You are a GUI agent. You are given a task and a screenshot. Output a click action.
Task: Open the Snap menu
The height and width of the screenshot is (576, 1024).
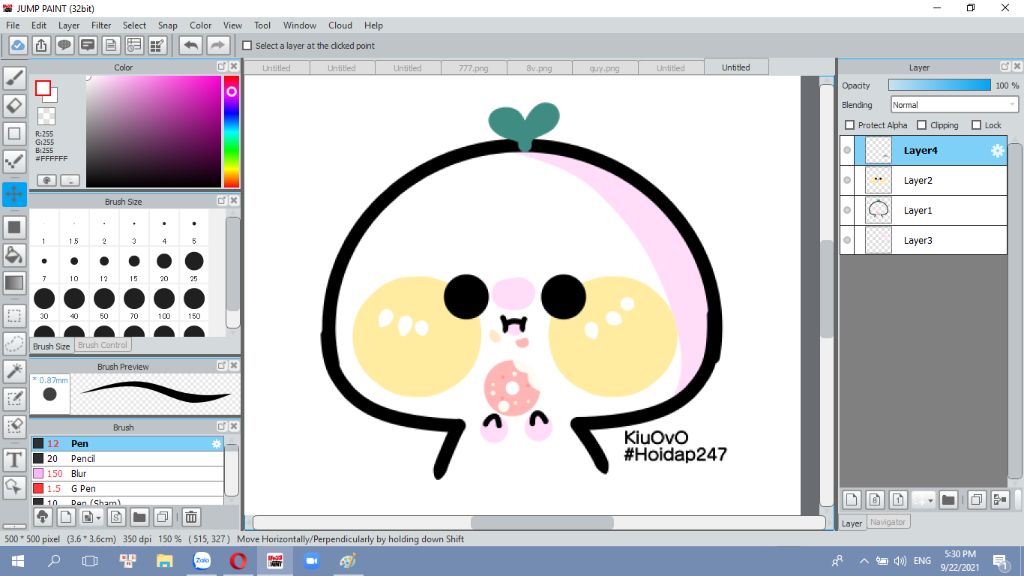coord(167,25)
